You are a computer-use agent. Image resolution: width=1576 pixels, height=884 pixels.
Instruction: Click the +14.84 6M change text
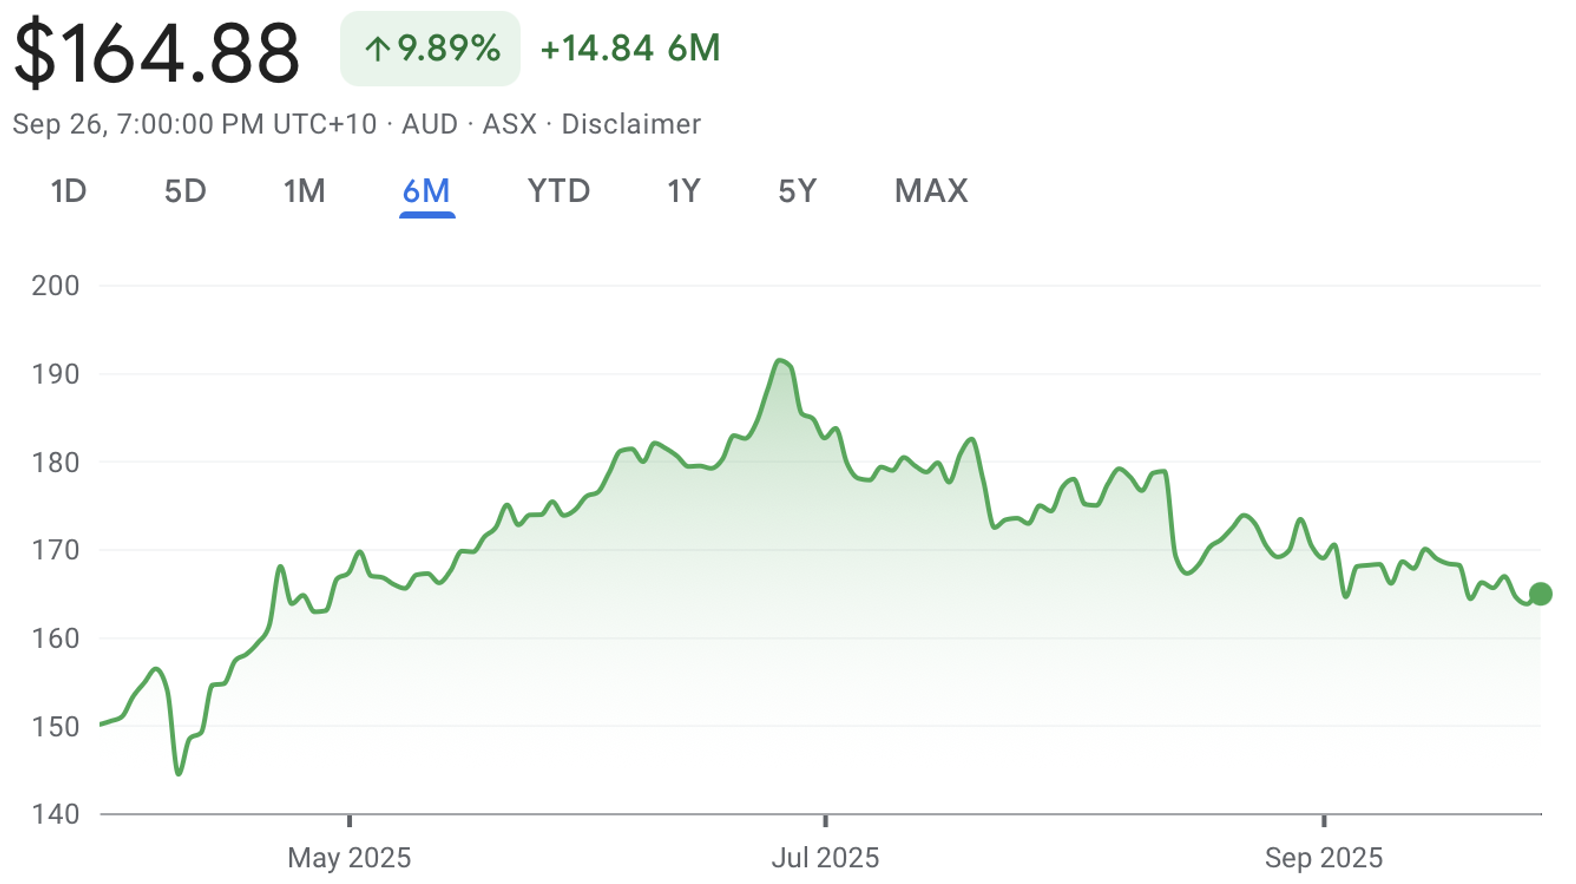tap(630, 48)
